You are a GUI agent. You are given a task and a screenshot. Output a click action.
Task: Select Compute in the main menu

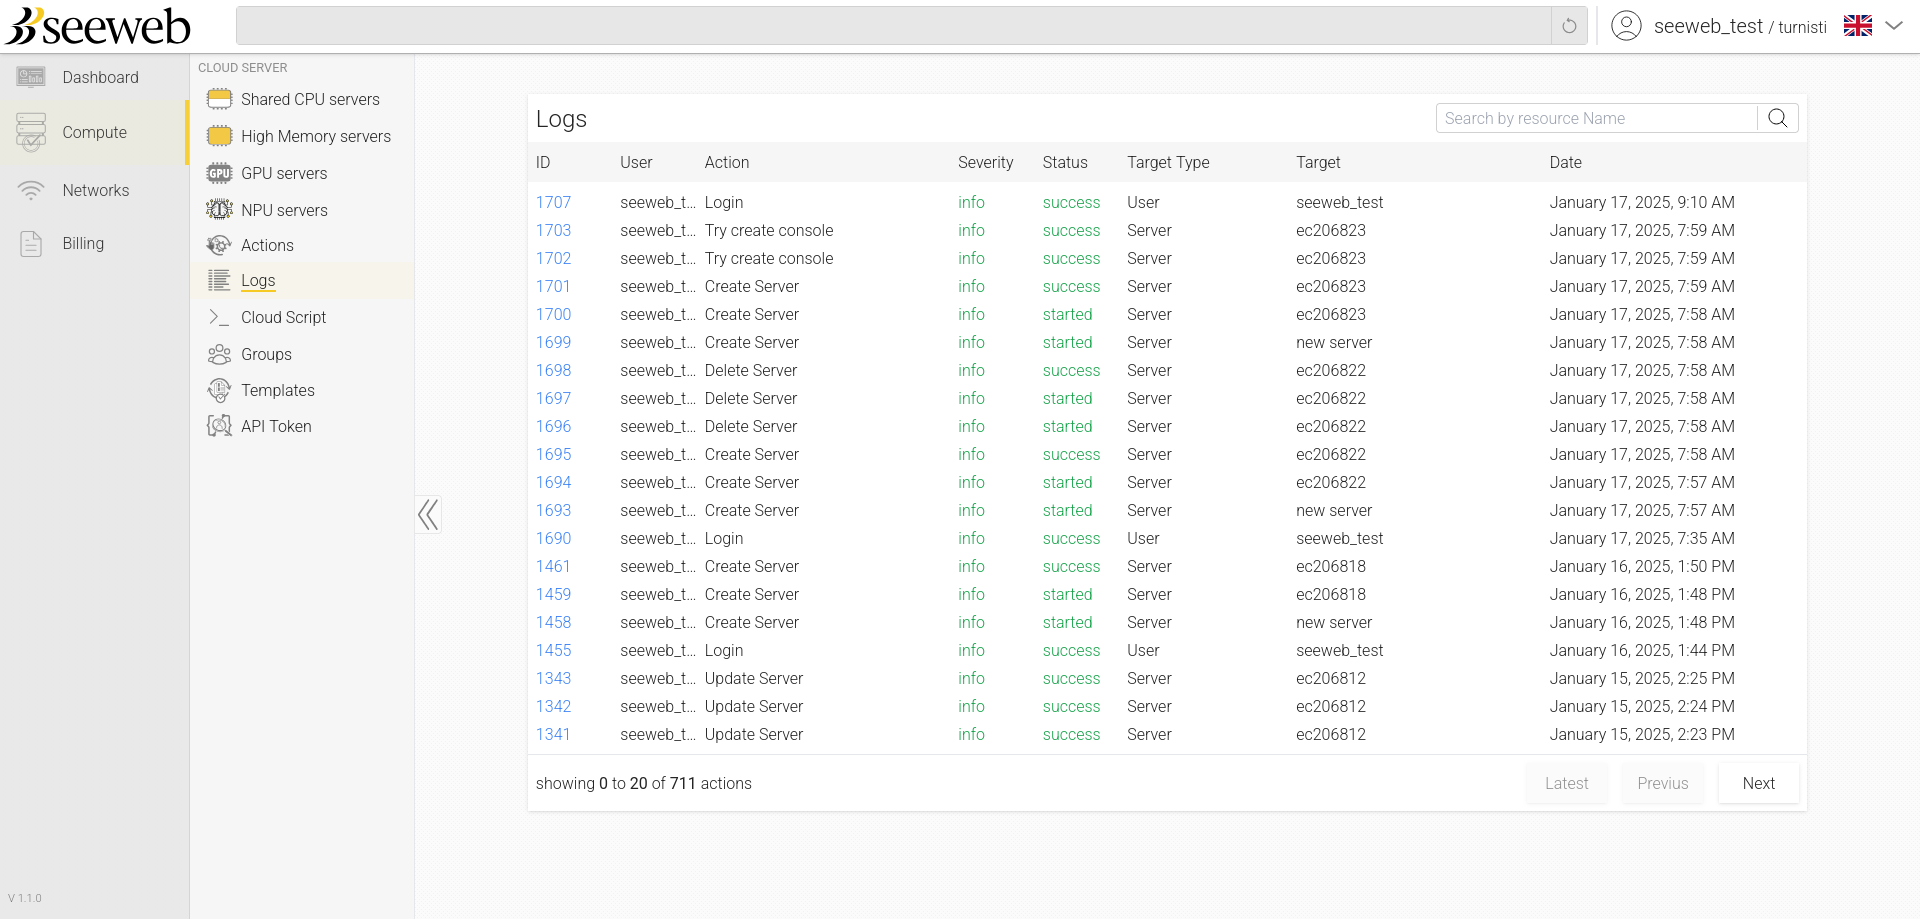[94, 132]
